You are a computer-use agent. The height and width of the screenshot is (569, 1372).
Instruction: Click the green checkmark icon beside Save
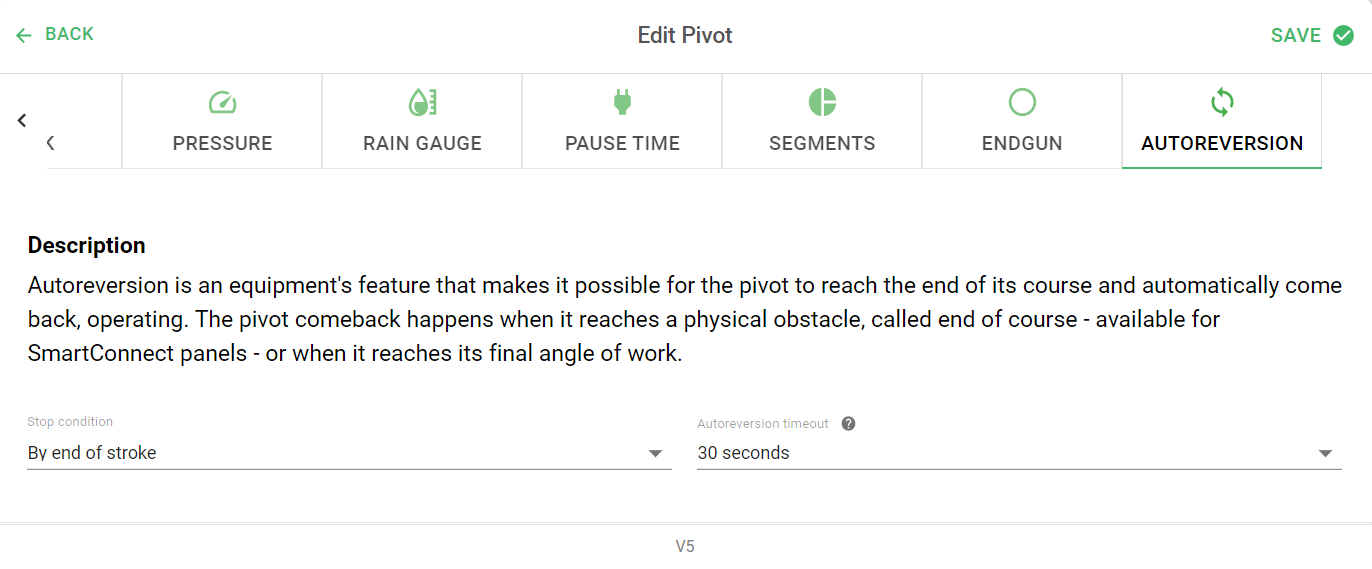click(x=1343, y=35)
